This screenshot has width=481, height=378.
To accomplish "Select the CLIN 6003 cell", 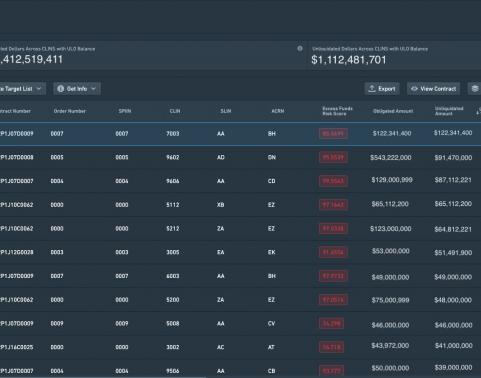I will click(173, 276).
